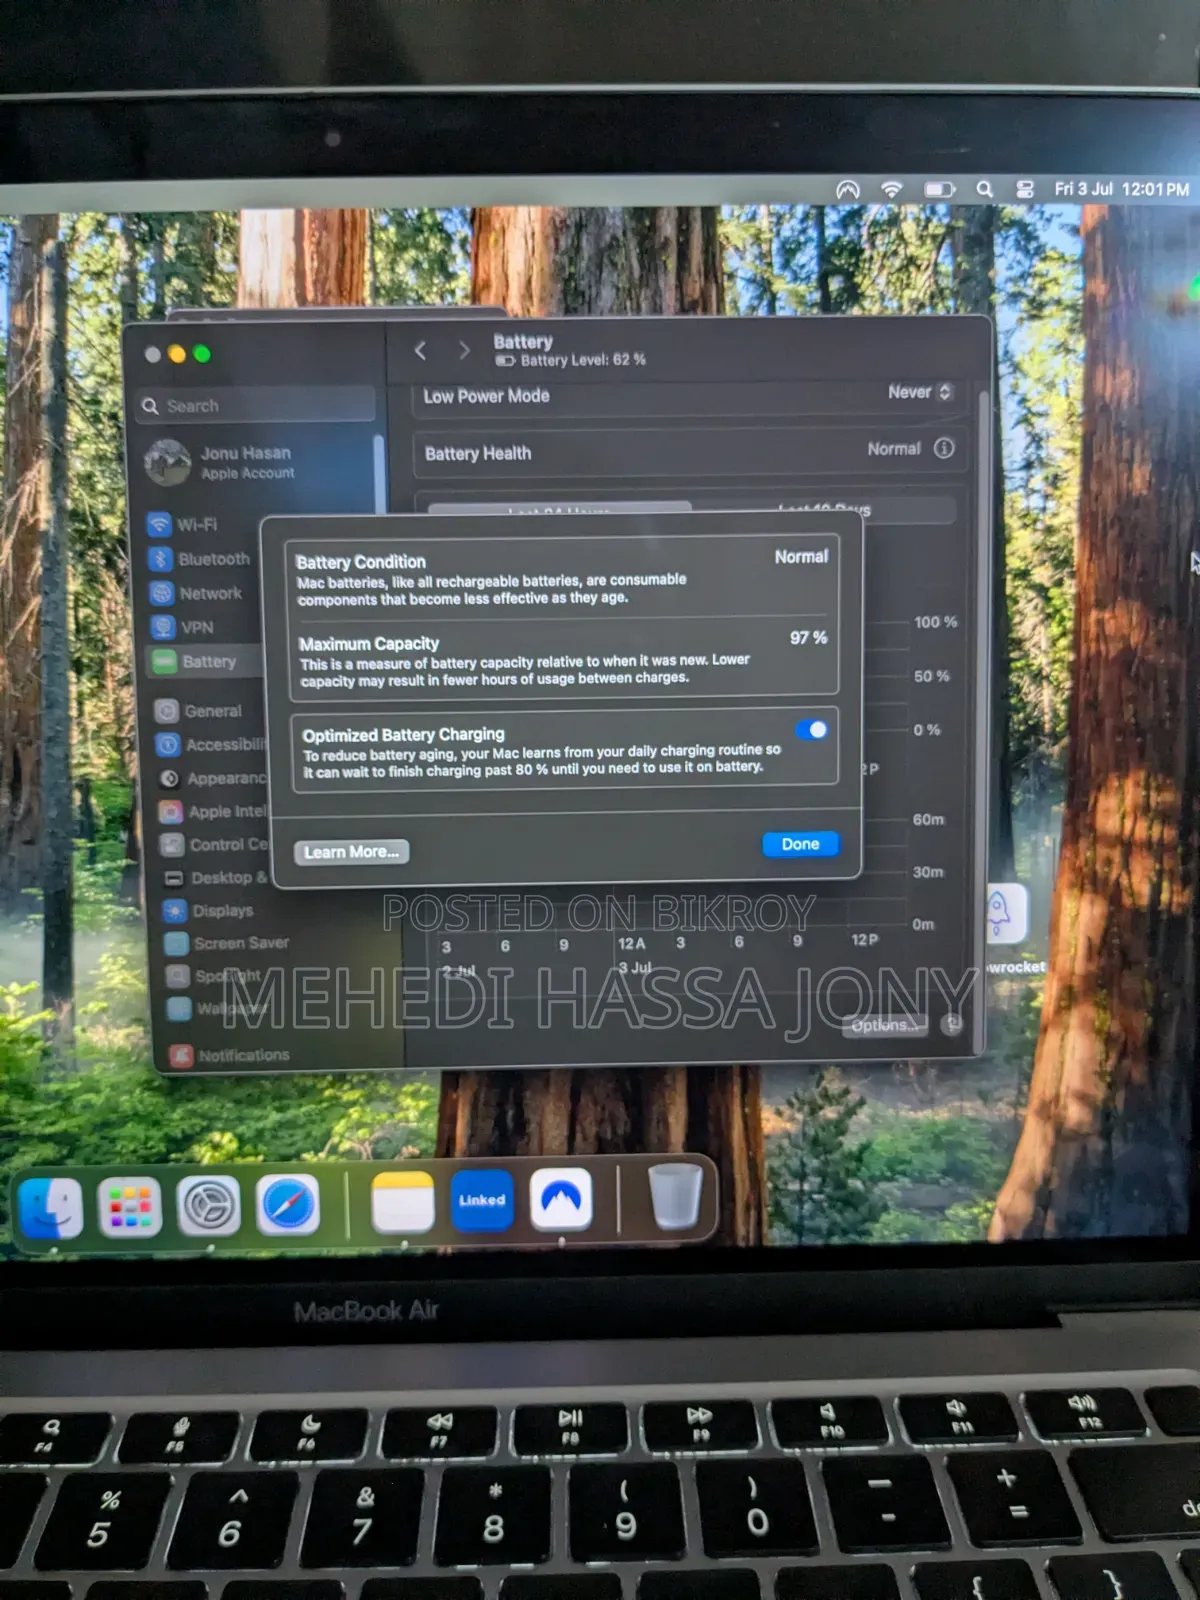Screen dimensions: 1200x1600
Task: Open Low Power Mode Never dropdown
Action: [920, 392]
